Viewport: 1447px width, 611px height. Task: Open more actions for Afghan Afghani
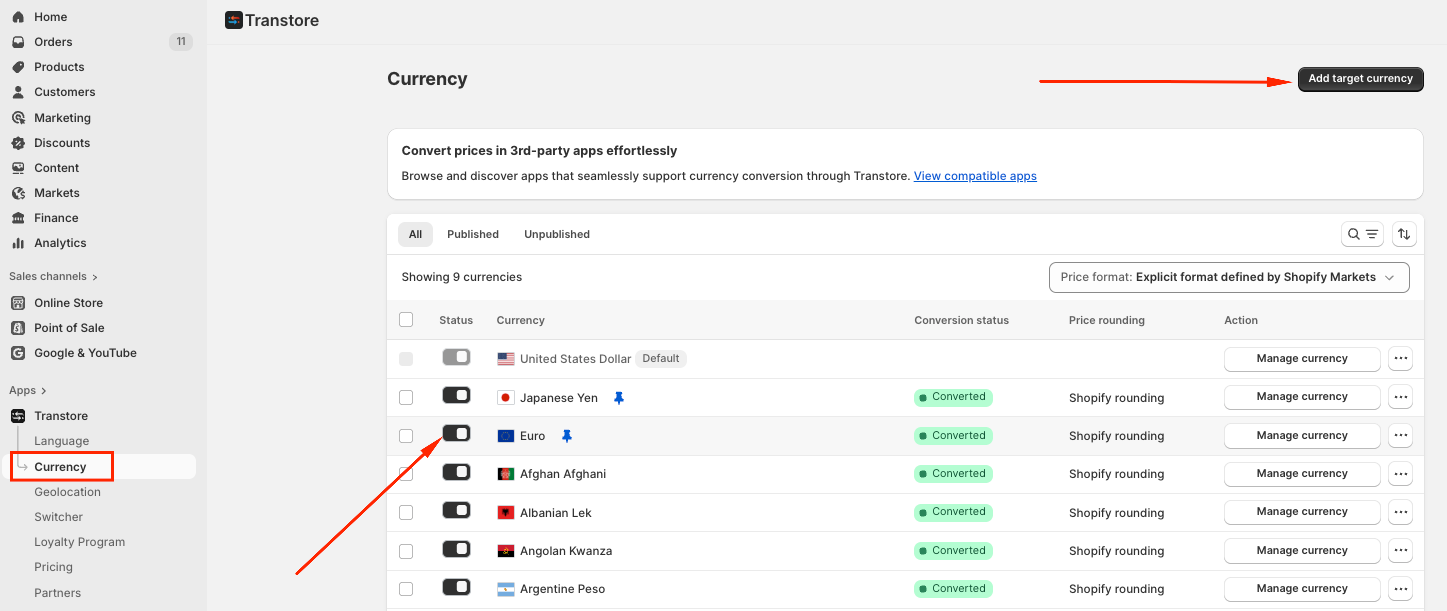point(1400,474)
